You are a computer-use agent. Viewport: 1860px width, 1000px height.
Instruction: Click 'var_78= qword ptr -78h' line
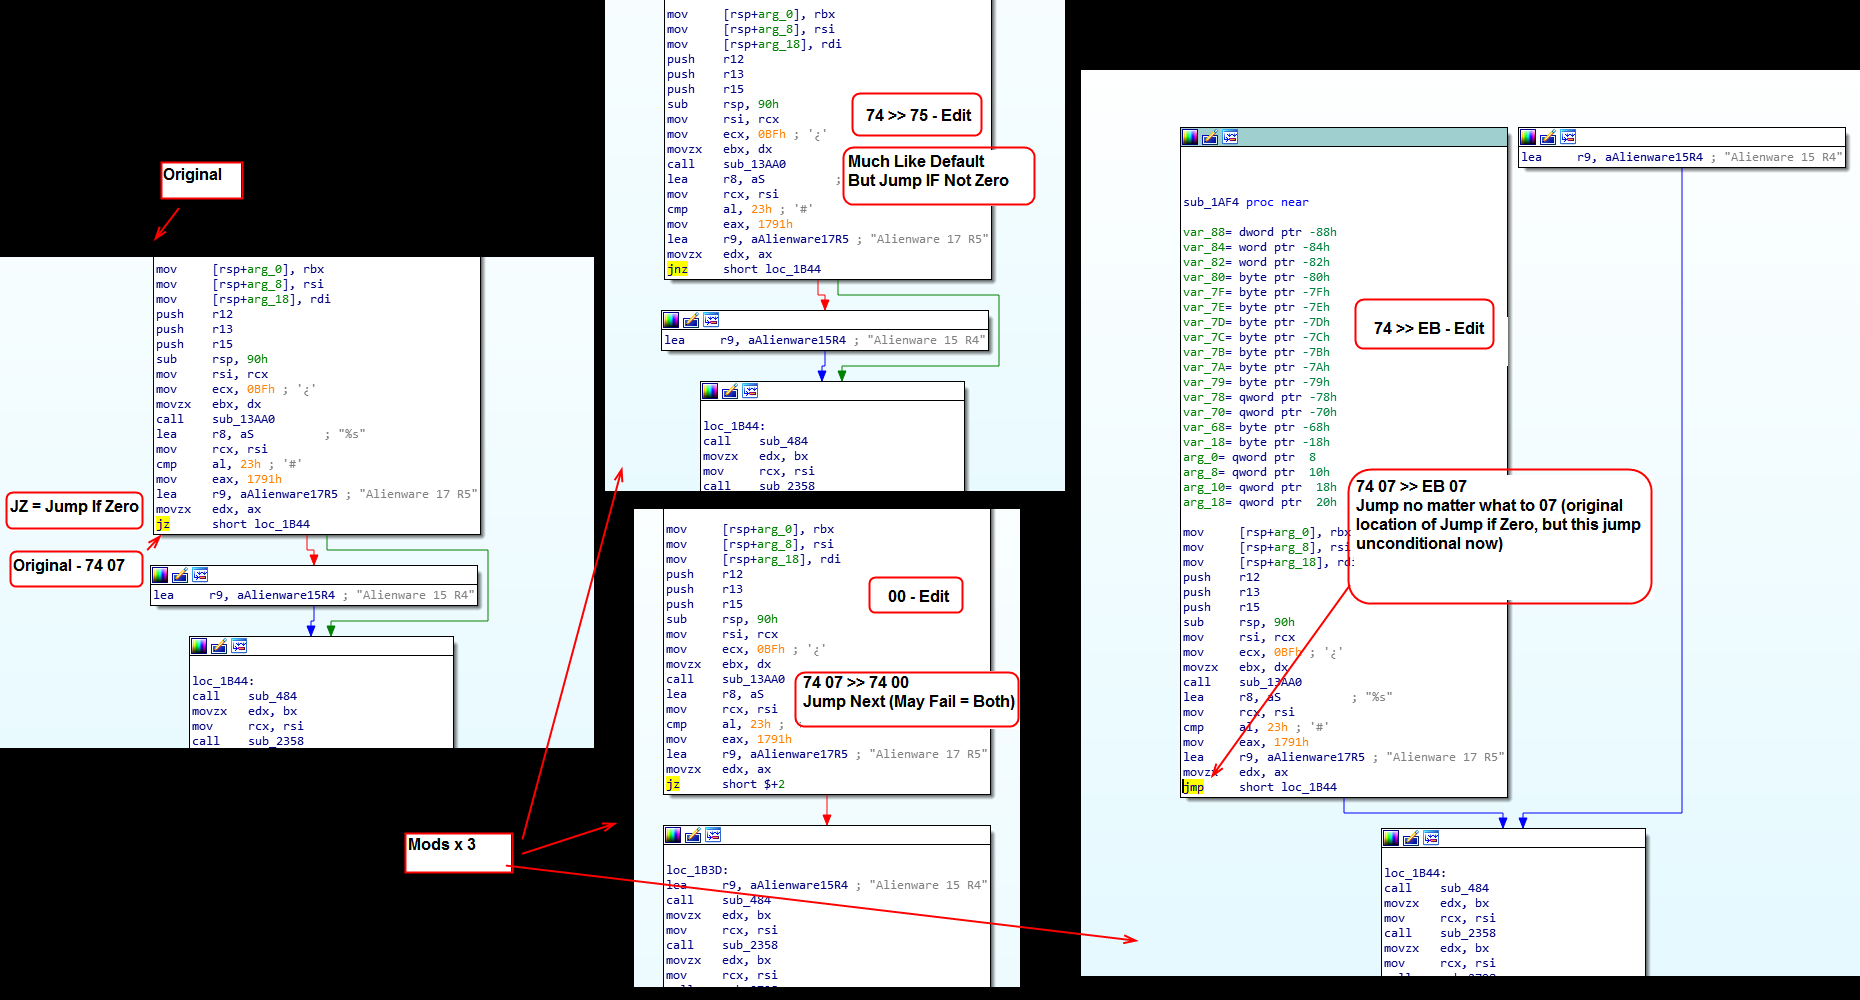tap(1259, 397)
